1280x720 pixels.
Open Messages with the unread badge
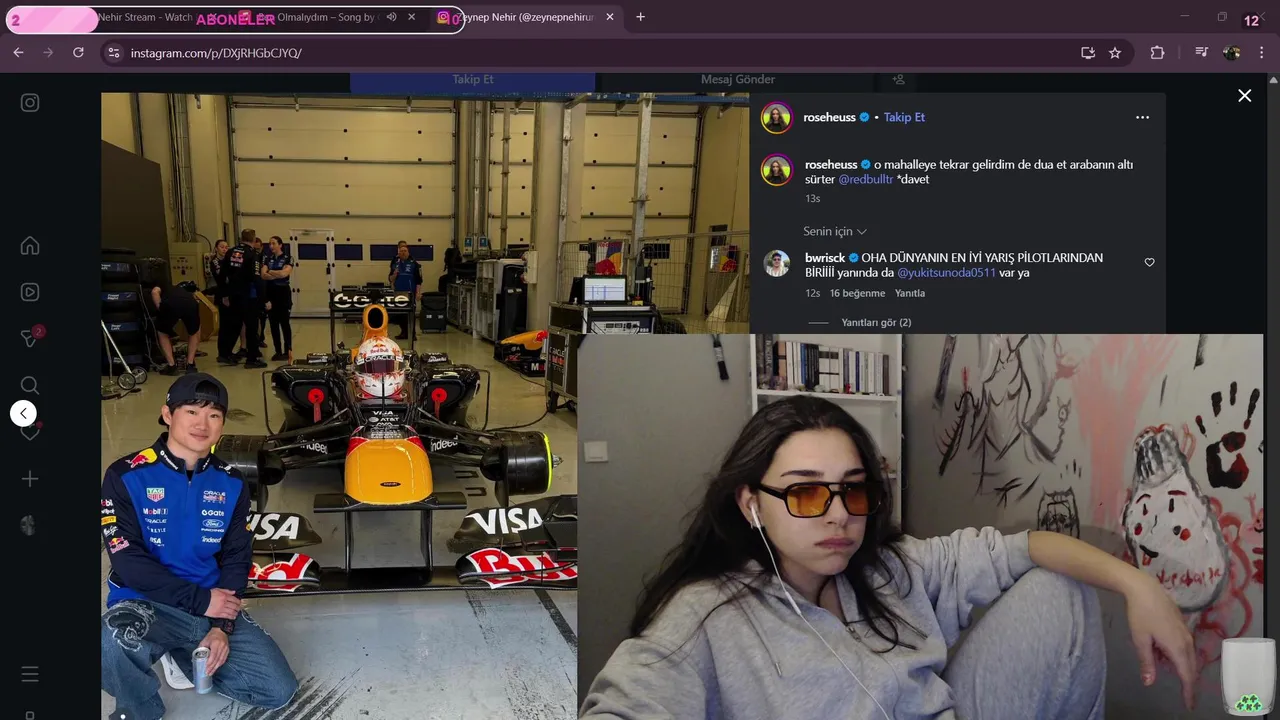click(31, 338)
